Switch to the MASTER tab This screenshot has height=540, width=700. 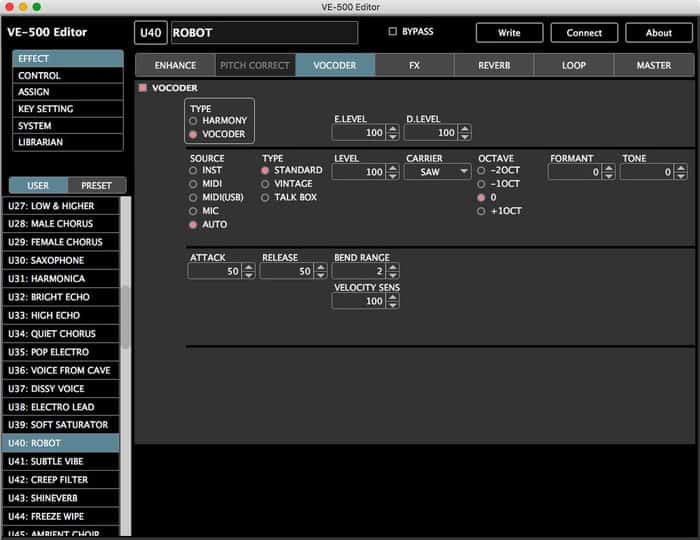pyautogui.click(x=654, y=65)
